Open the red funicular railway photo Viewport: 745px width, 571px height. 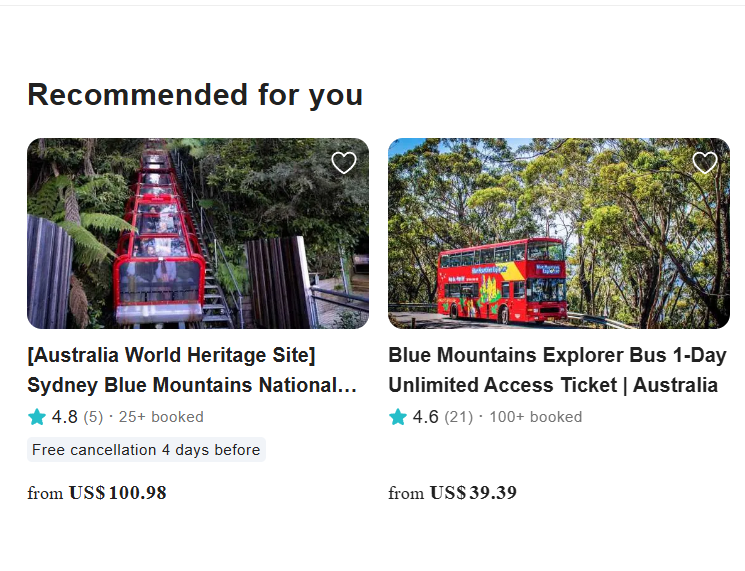198,233
